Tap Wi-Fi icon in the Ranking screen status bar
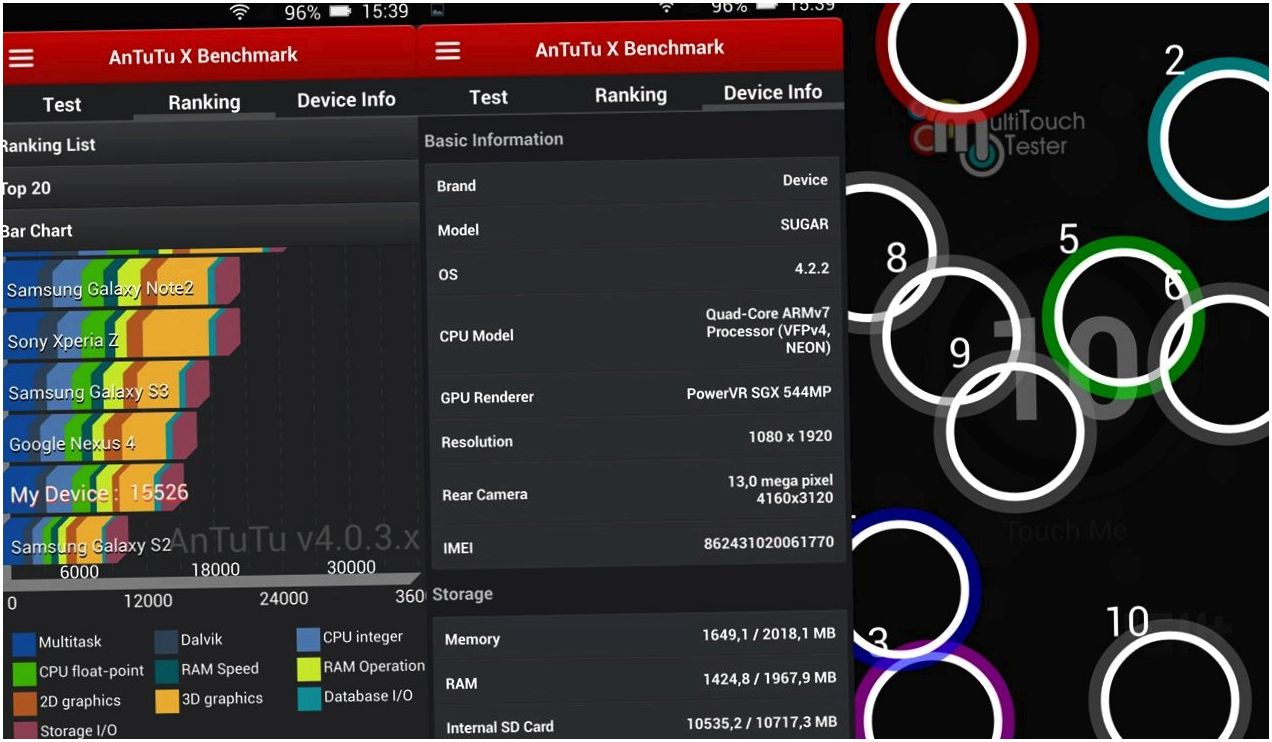The height and width of the screenshot is (742, 1272). pos(239,12)
